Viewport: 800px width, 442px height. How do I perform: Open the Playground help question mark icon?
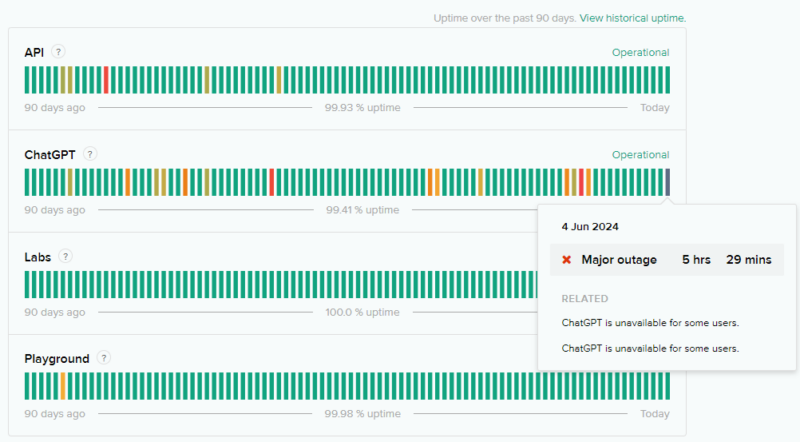tap(104, 358)
